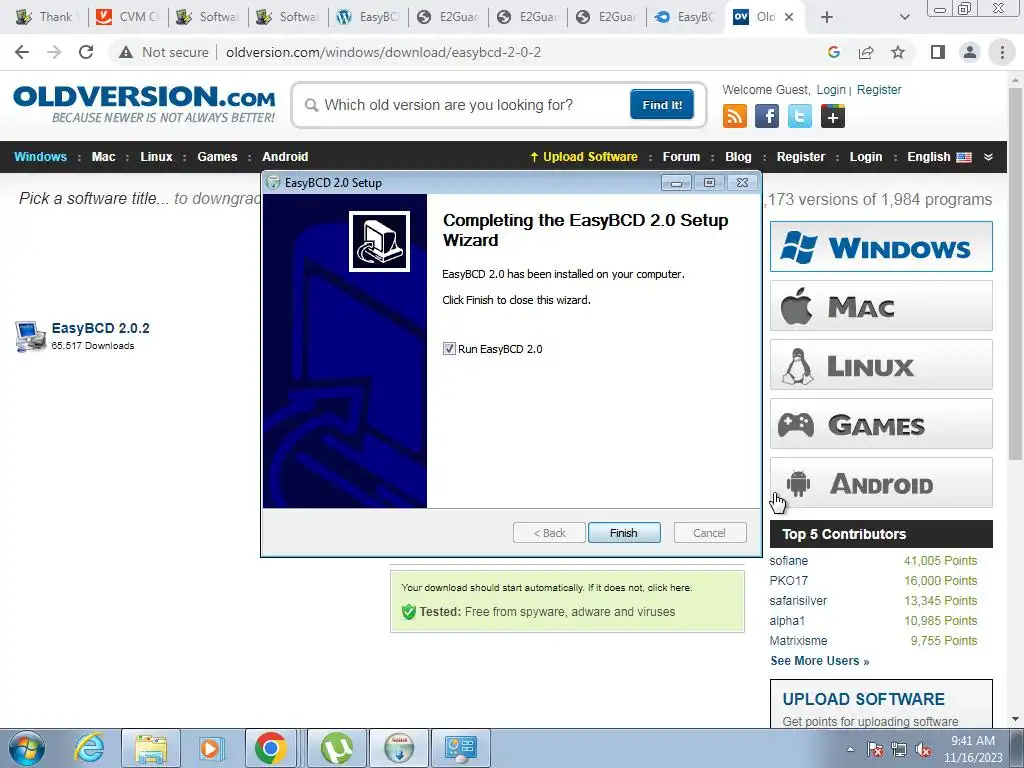The height and width of the screenshot is (768, 1024).
Task: Open the Facebook icon in the header
Action: click(x=767, y=116)
